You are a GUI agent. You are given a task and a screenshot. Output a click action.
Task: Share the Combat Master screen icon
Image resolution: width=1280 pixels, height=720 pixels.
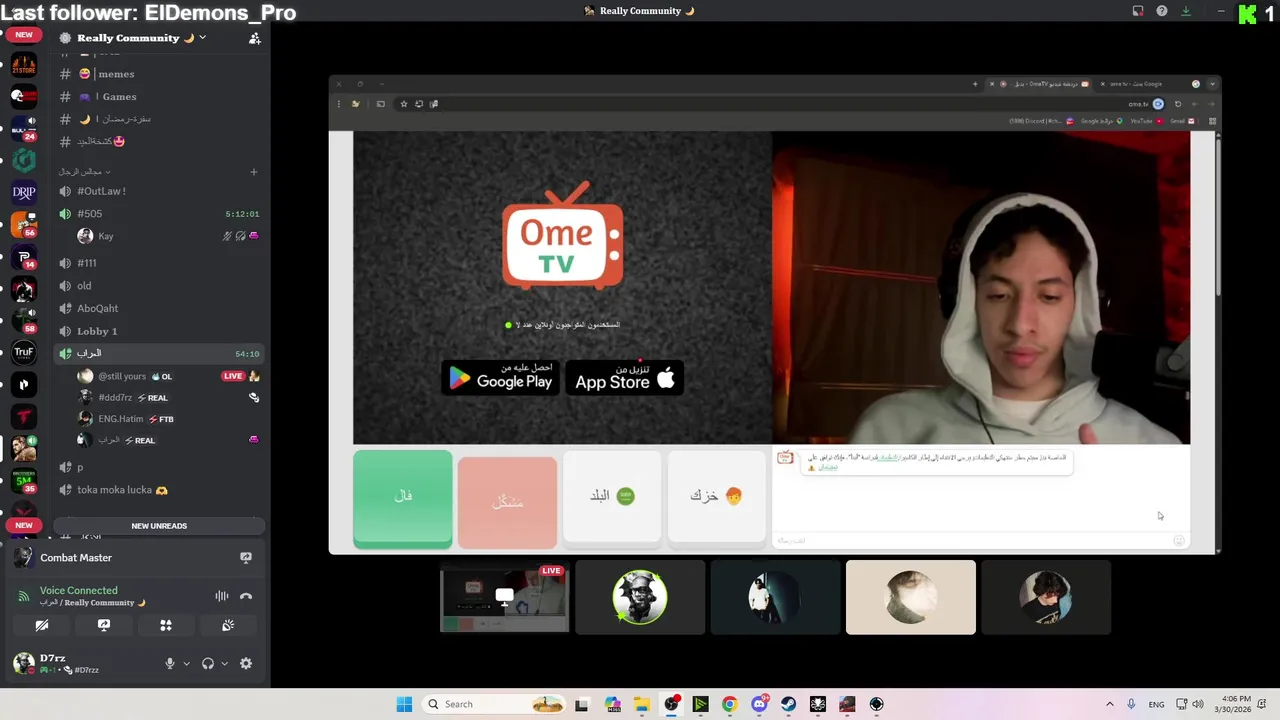246,558
